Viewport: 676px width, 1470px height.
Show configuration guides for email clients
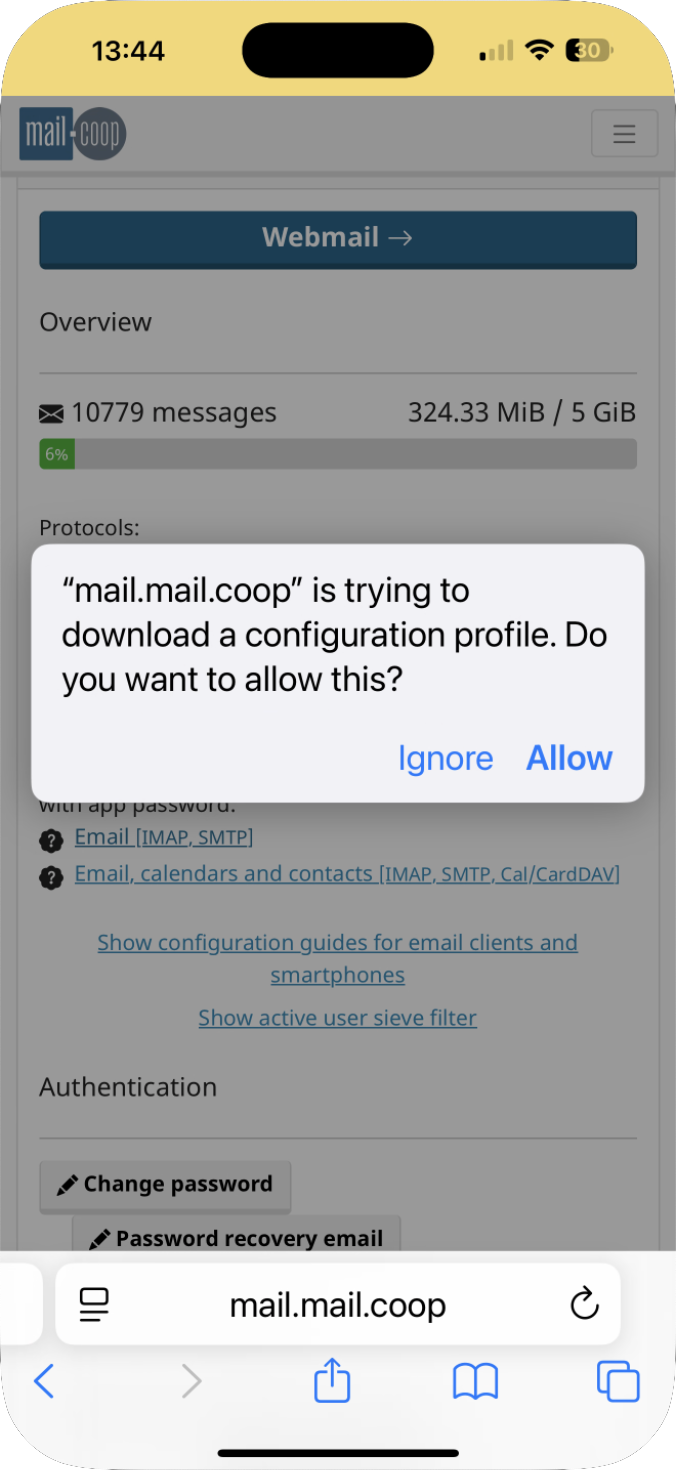[338, 958]
